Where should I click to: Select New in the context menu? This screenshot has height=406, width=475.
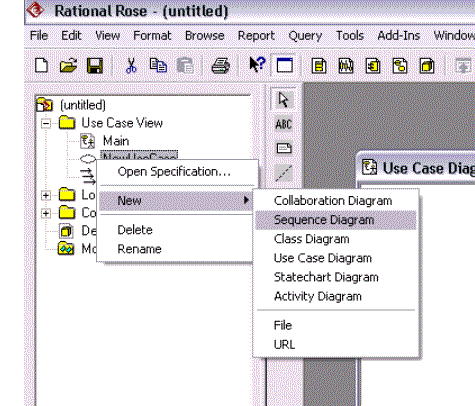(176, 200)
